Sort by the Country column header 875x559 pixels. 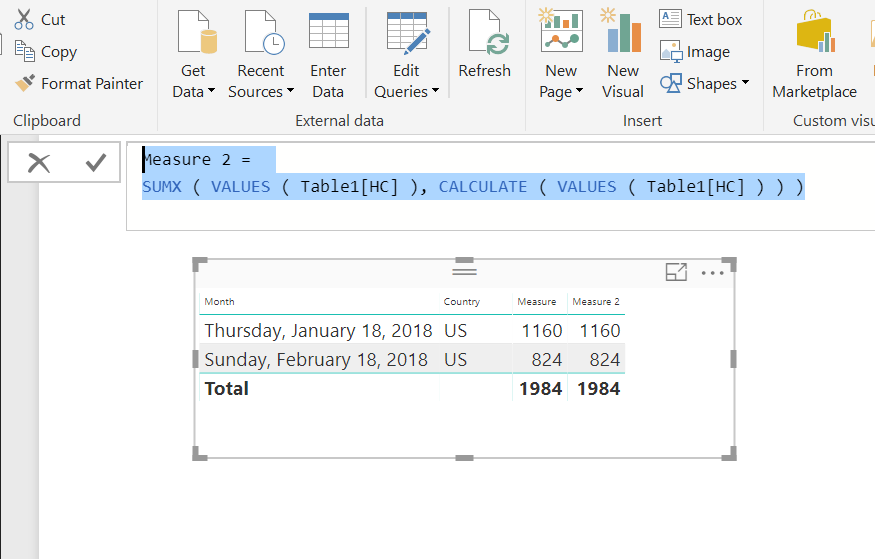(461, 301)
